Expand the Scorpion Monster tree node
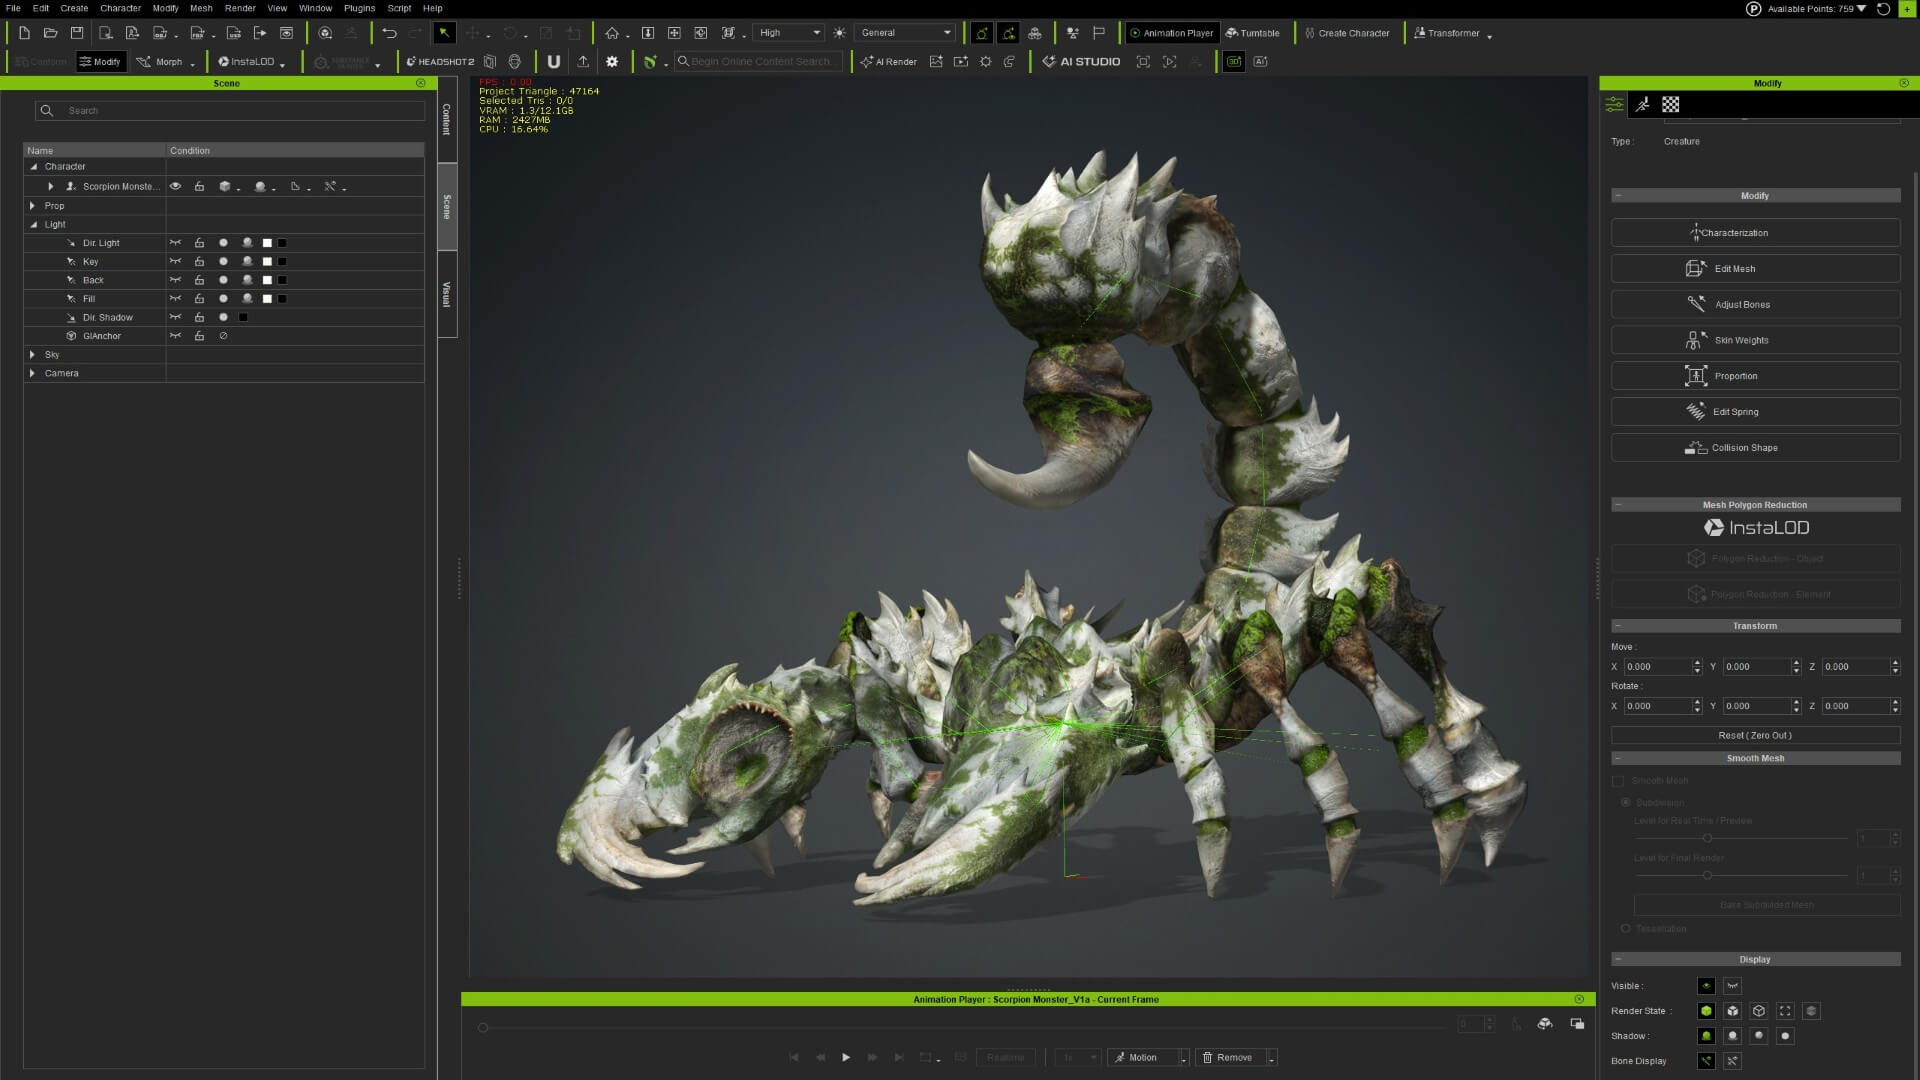The height and width of the screenshot is (1080, 1920). (51, 187)
